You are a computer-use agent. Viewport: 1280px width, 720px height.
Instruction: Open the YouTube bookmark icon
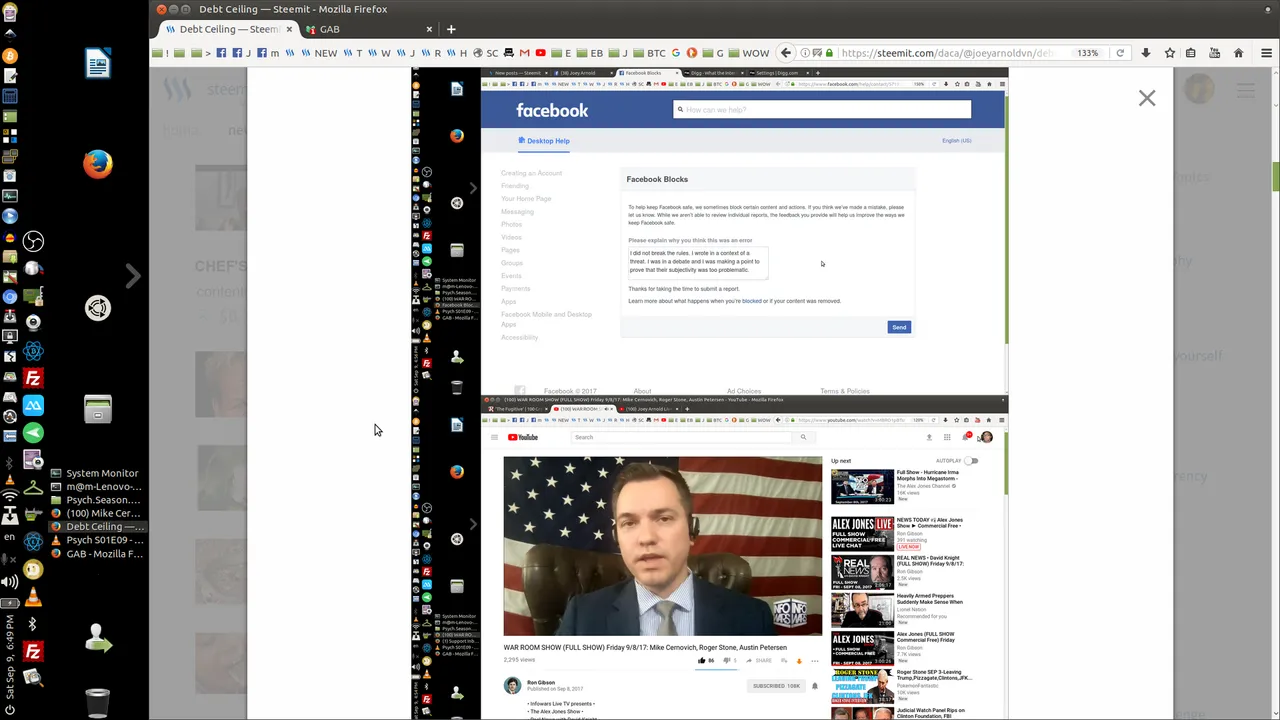click(x=540, y=53)
